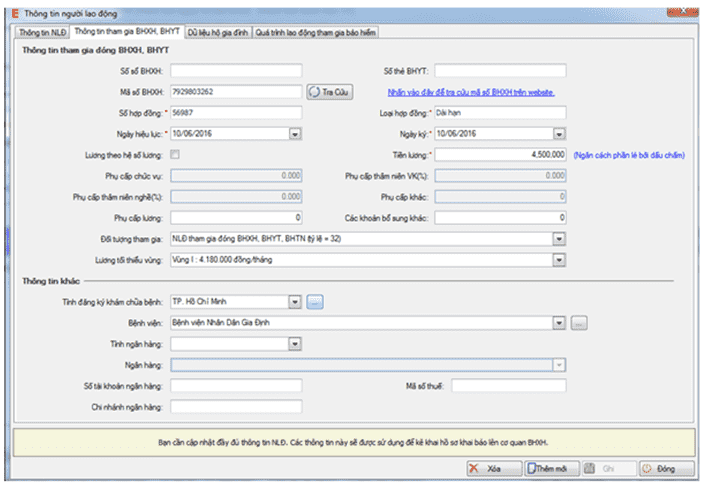Image resolution: width=705 pixels, height=485 pixels.
Task: Click the Mã số thuế input field
Action: pos(508,386)
